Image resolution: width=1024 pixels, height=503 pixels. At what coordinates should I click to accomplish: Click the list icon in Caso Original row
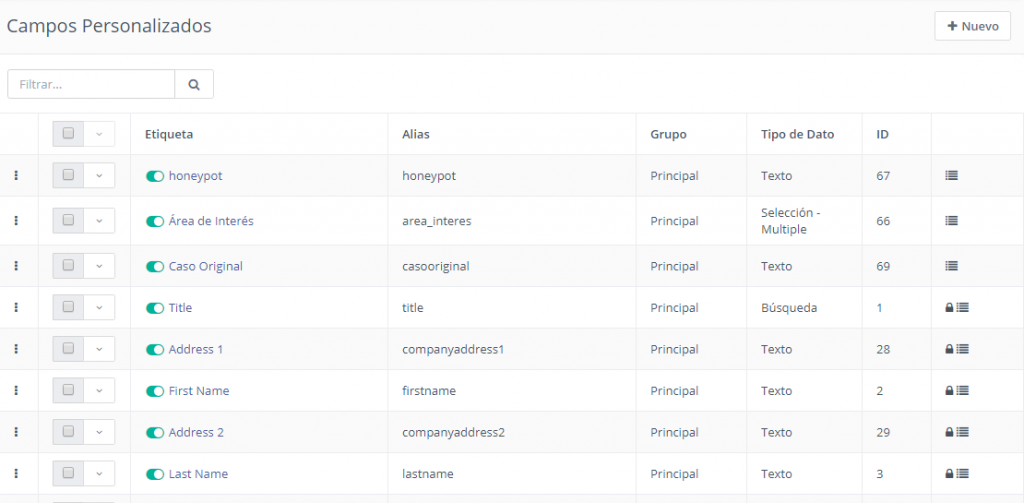point(952,266)
